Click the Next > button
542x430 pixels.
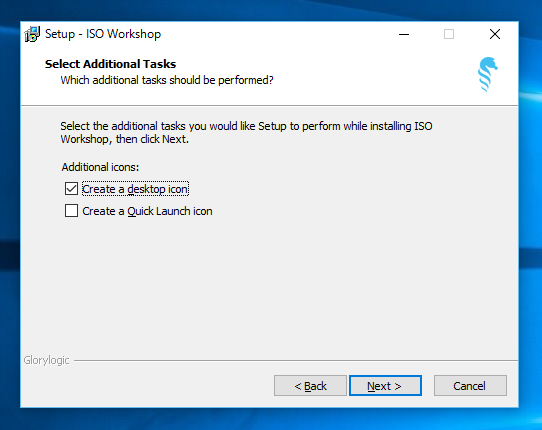pyautogui.click(x=385, y=385)
